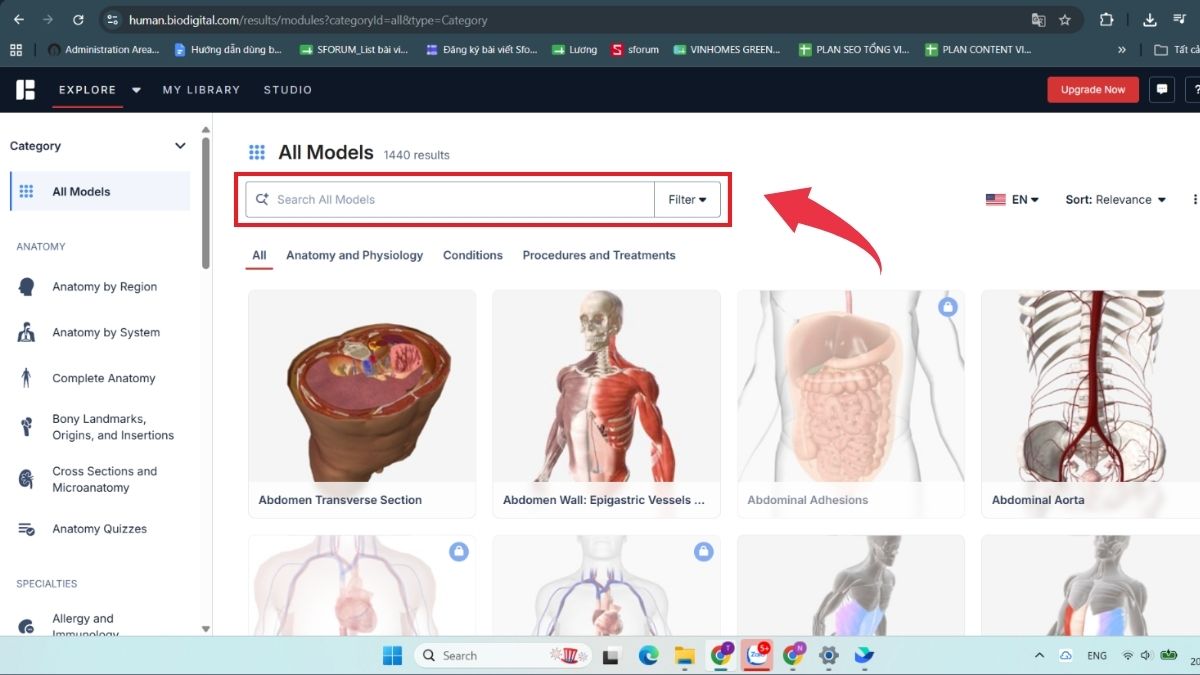Open the chat feedback icon in header

coord(1161,89)
